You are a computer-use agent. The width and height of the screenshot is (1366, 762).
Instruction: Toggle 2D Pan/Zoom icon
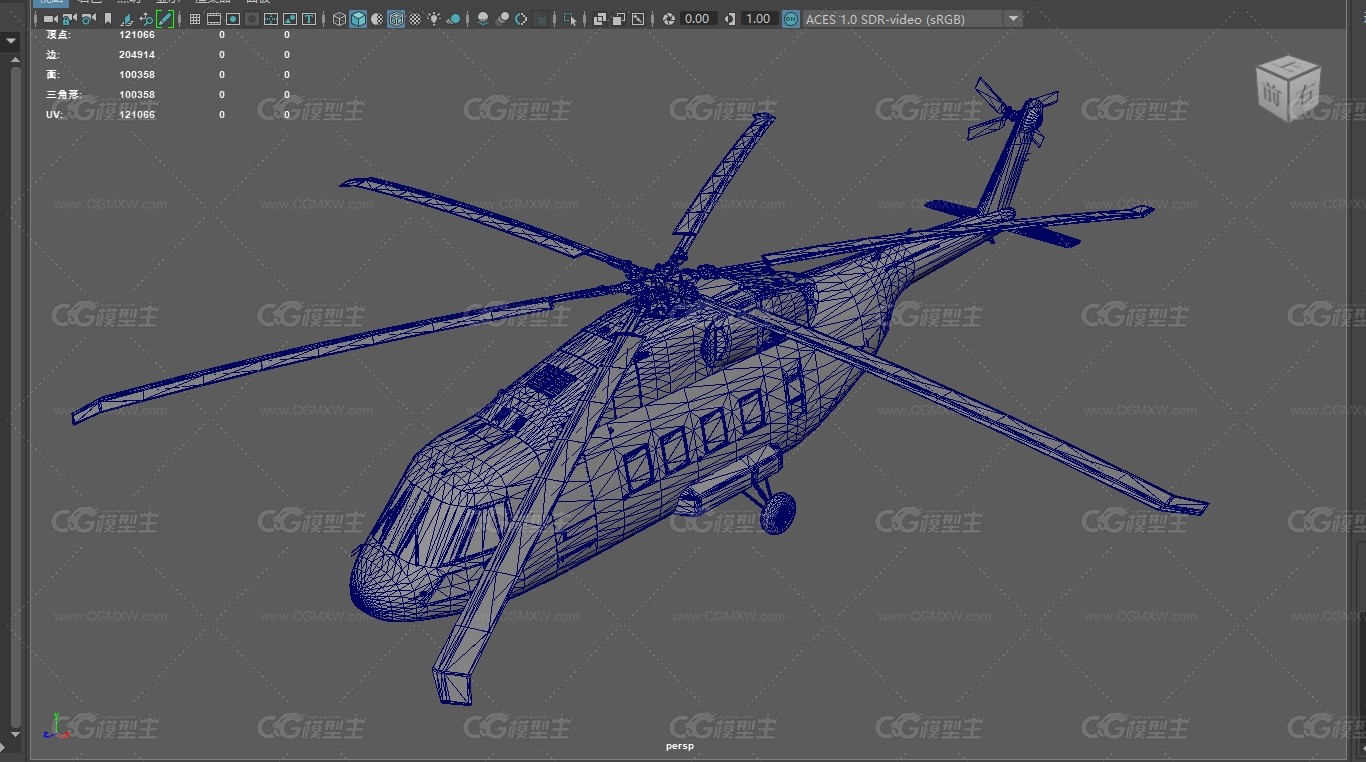[x=146, y=19]
